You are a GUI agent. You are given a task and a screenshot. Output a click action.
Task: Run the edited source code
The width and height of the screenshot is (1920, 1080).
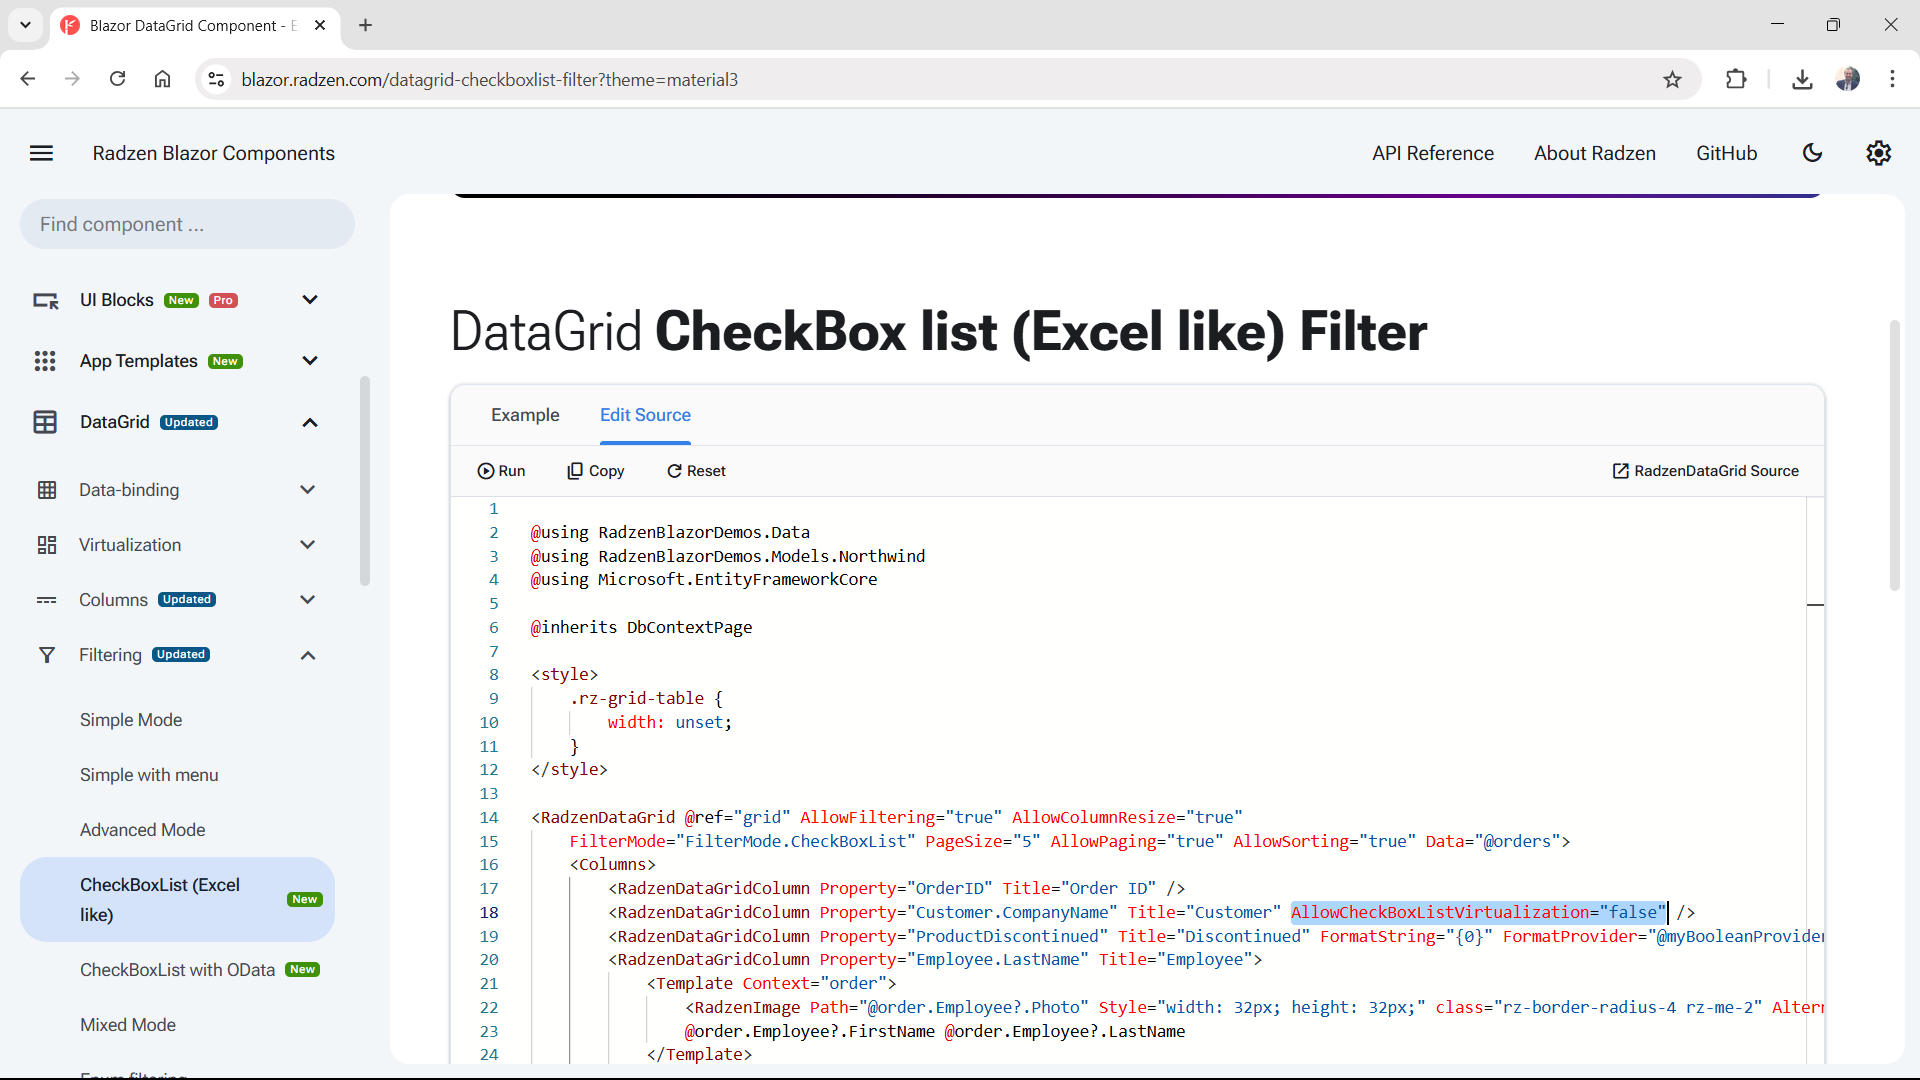coord(501,471)
